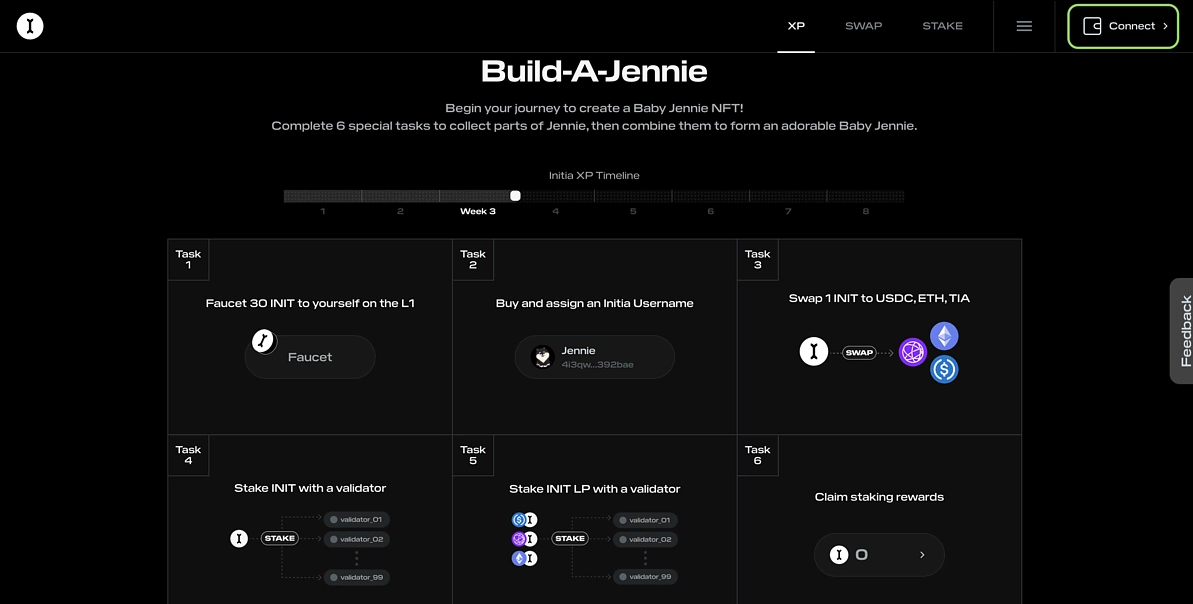Click the chevron arrow in Task 6 rewards pill

[x=922, y=555]
